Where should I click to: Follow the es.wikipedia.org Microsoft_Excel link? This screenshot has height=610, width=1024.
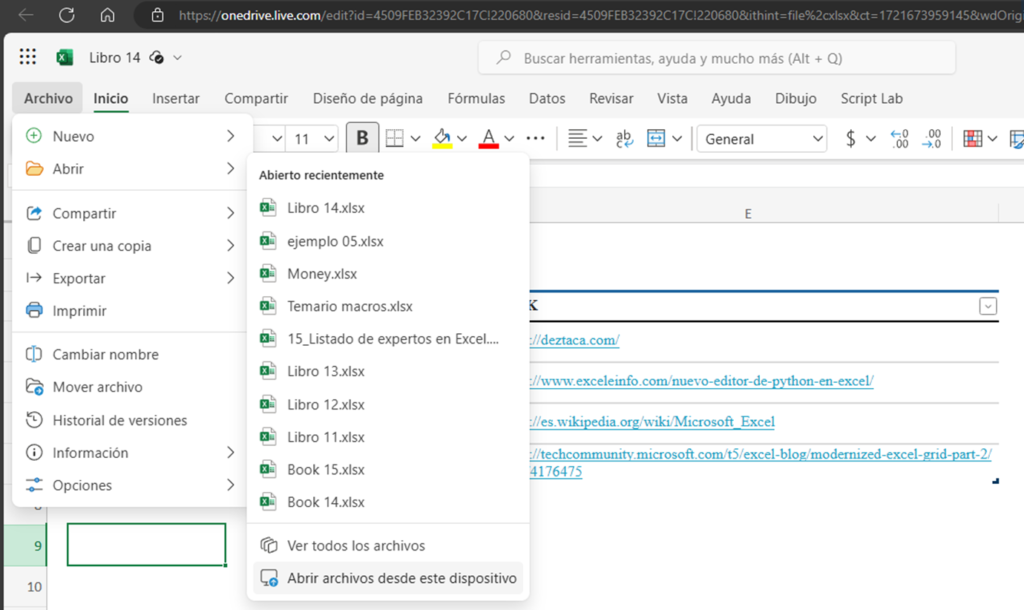[652, 421]
